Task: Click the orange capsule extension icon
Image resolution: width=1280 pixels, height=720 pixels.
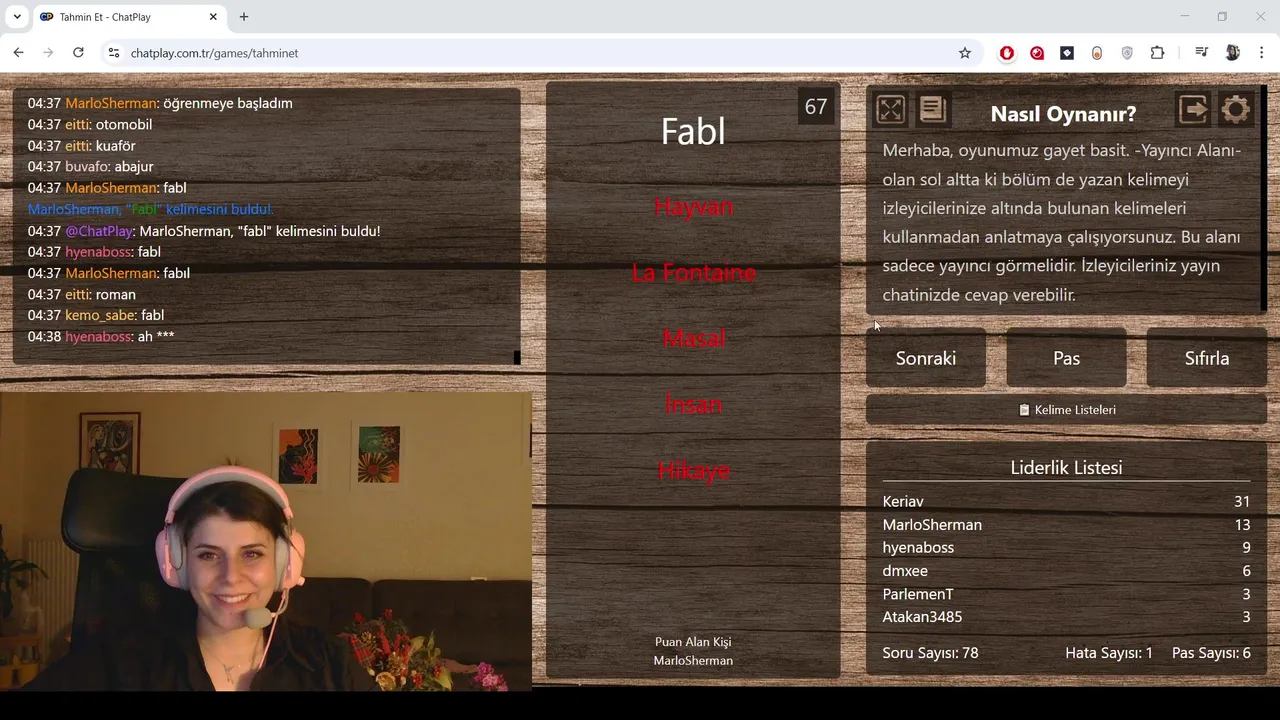Action: [1097, 53]
